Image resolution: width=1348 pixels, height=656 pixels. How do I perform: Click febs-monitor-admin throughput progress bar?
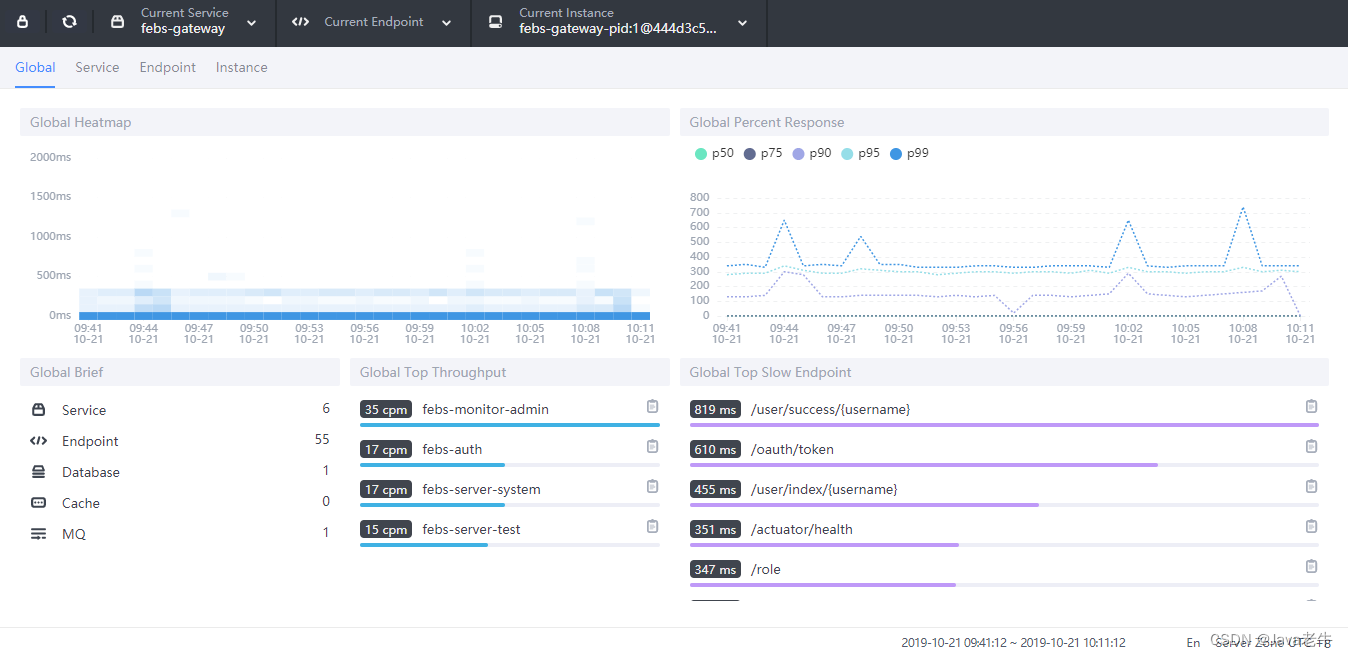510,425
